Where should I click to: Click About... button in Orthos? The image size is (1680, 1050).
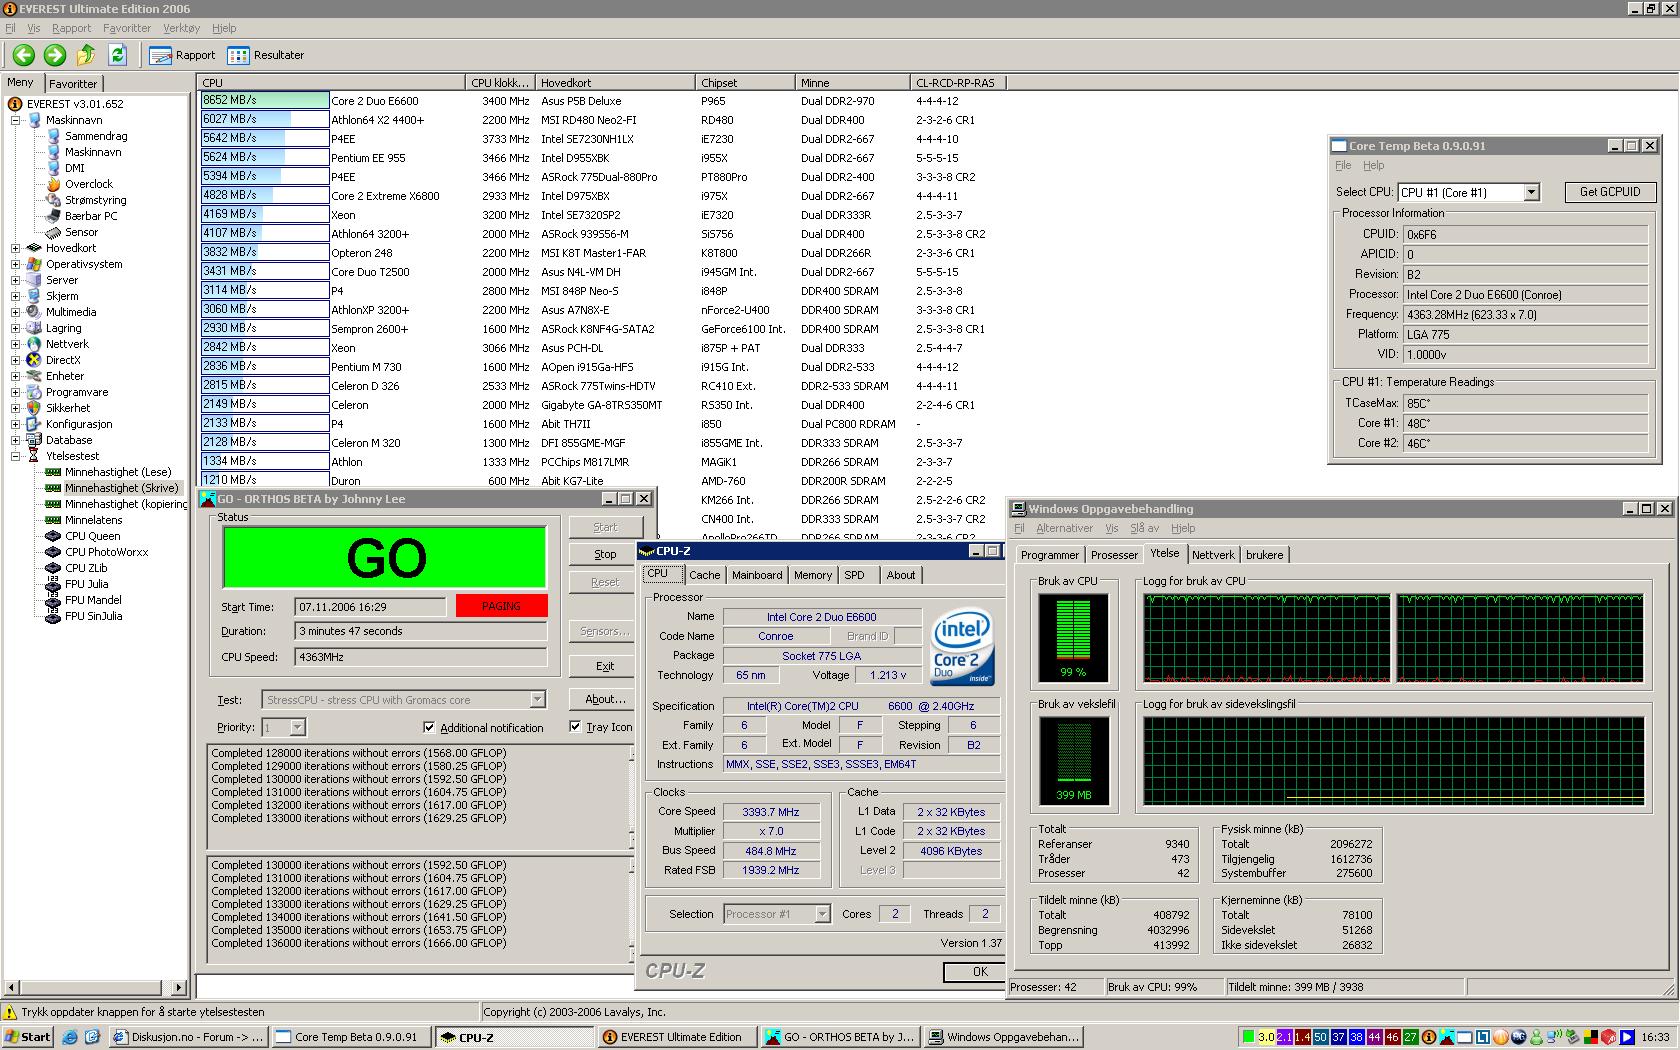click(605, 699)
